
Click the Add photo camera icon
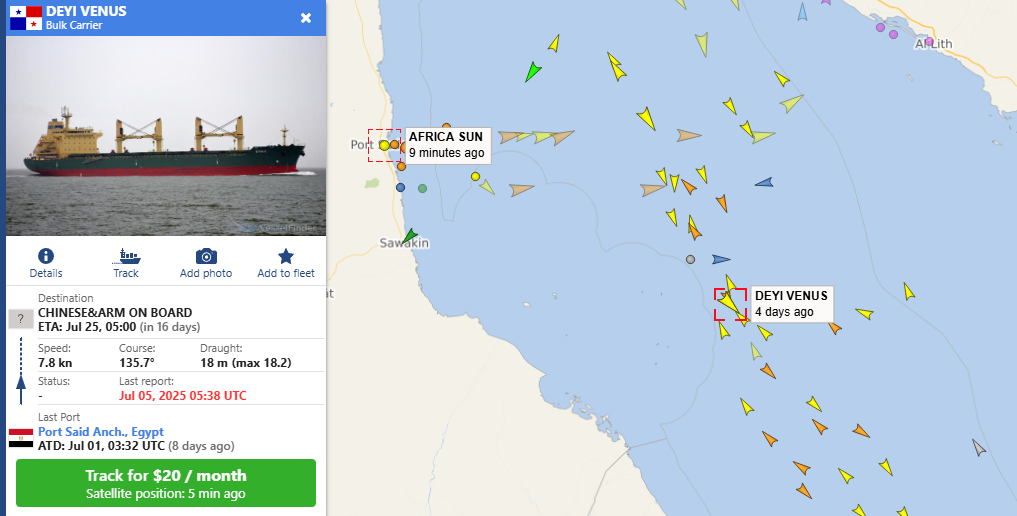click(x=206, y=256)
